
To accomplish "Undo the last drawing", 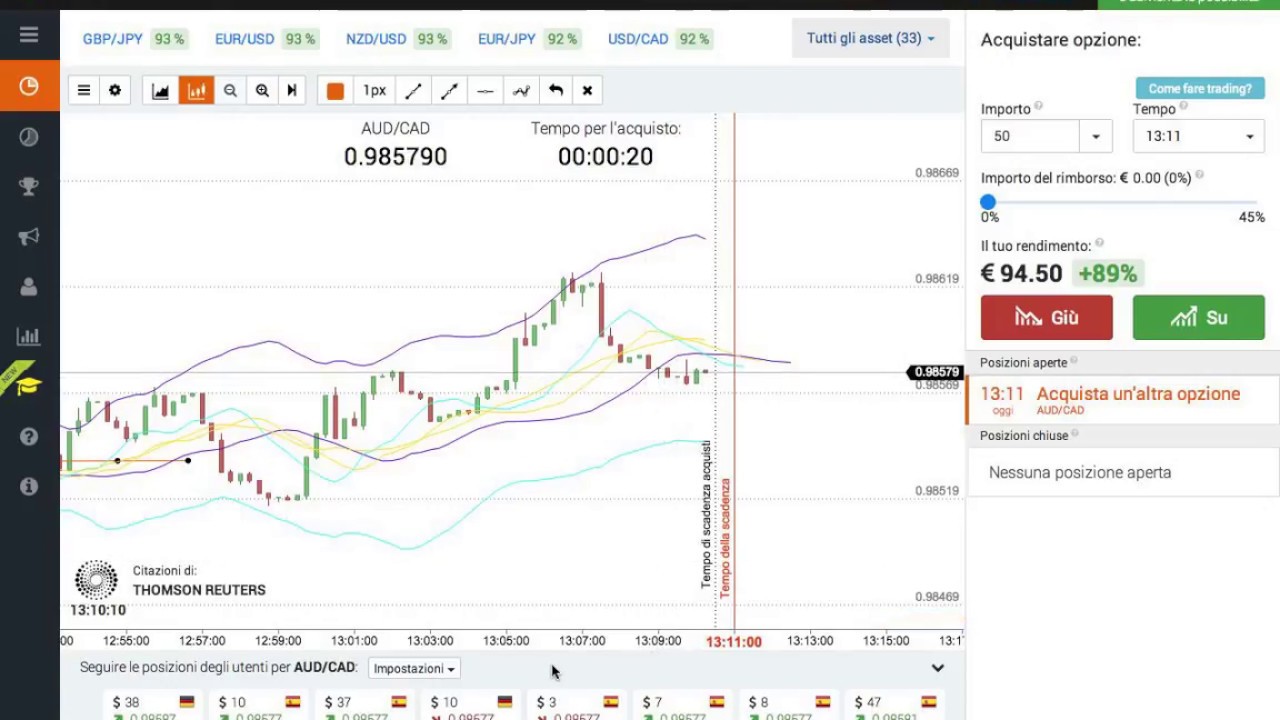I will (x=556, y=91).
